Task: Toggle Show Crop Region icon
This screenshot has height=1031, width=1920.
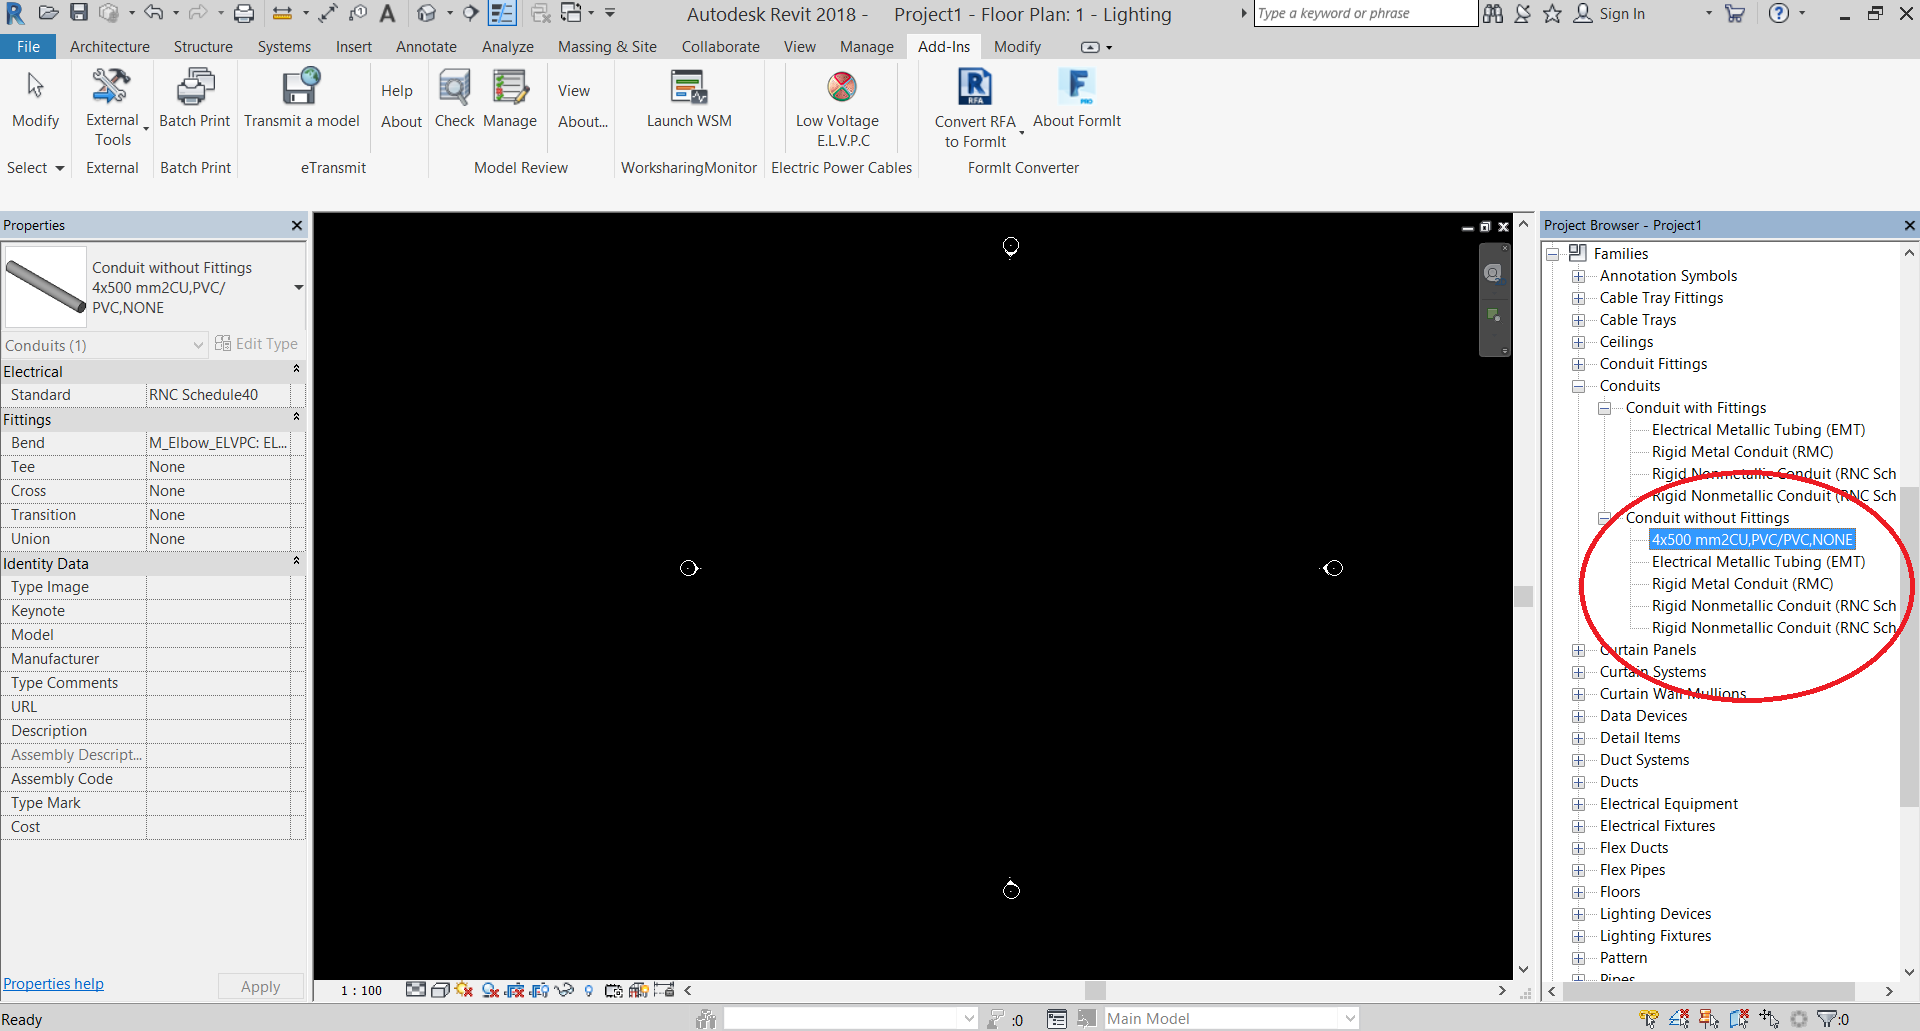Action: tap(540, 990)
